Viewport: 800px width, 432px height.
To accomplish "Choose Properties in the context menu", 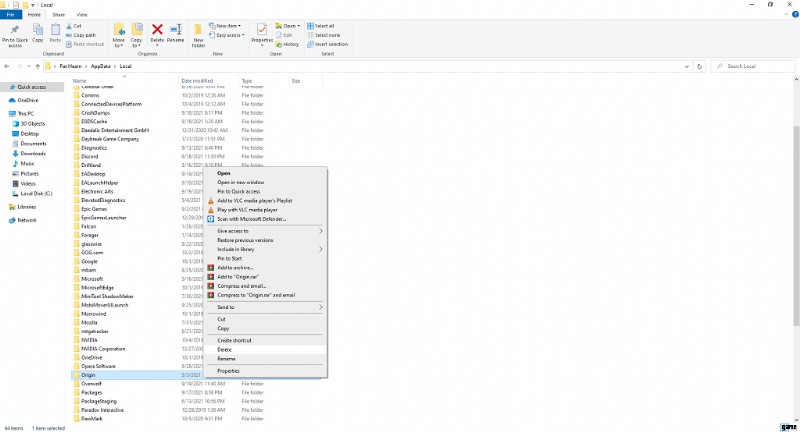I will click(x=265, y=371).
